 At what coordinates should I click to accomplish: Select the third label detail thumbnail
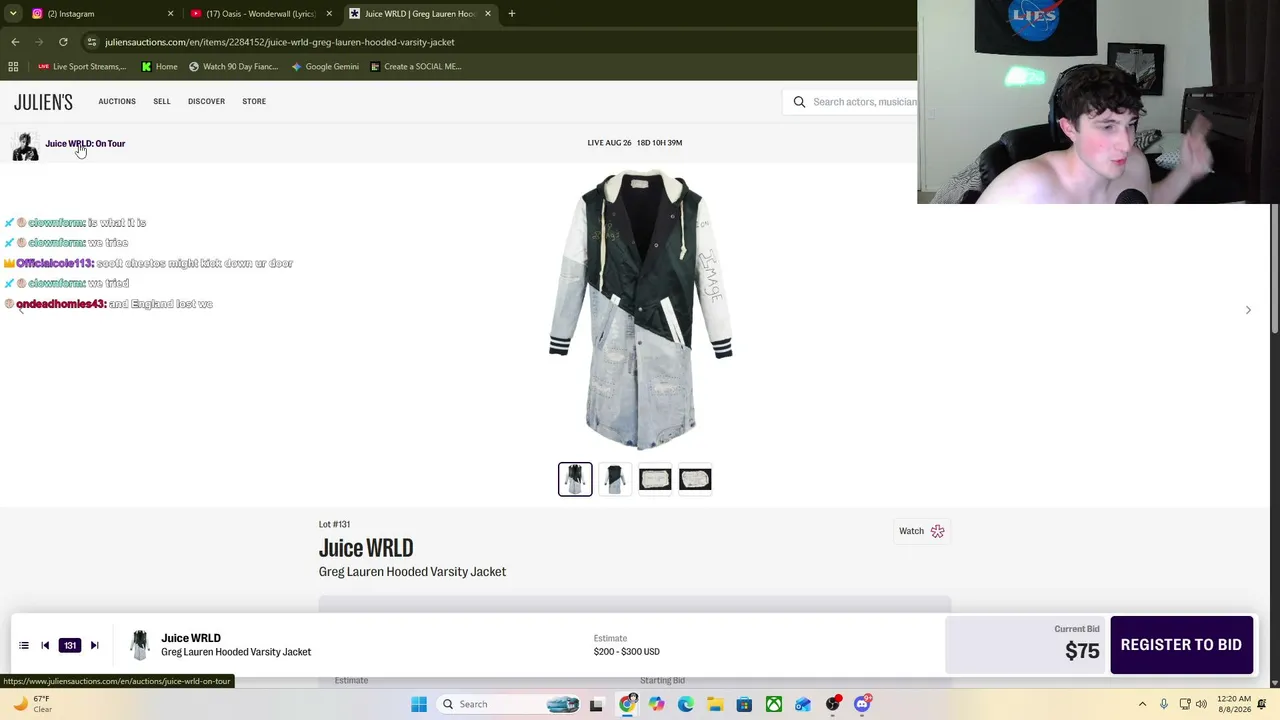[655, 480]
